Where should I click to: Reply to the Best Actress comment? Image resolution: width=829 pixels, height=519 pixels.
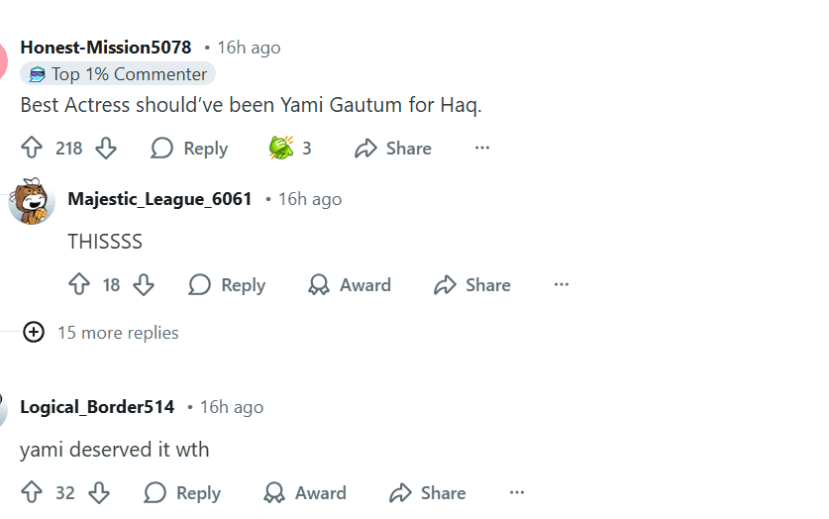coord(189,148)
